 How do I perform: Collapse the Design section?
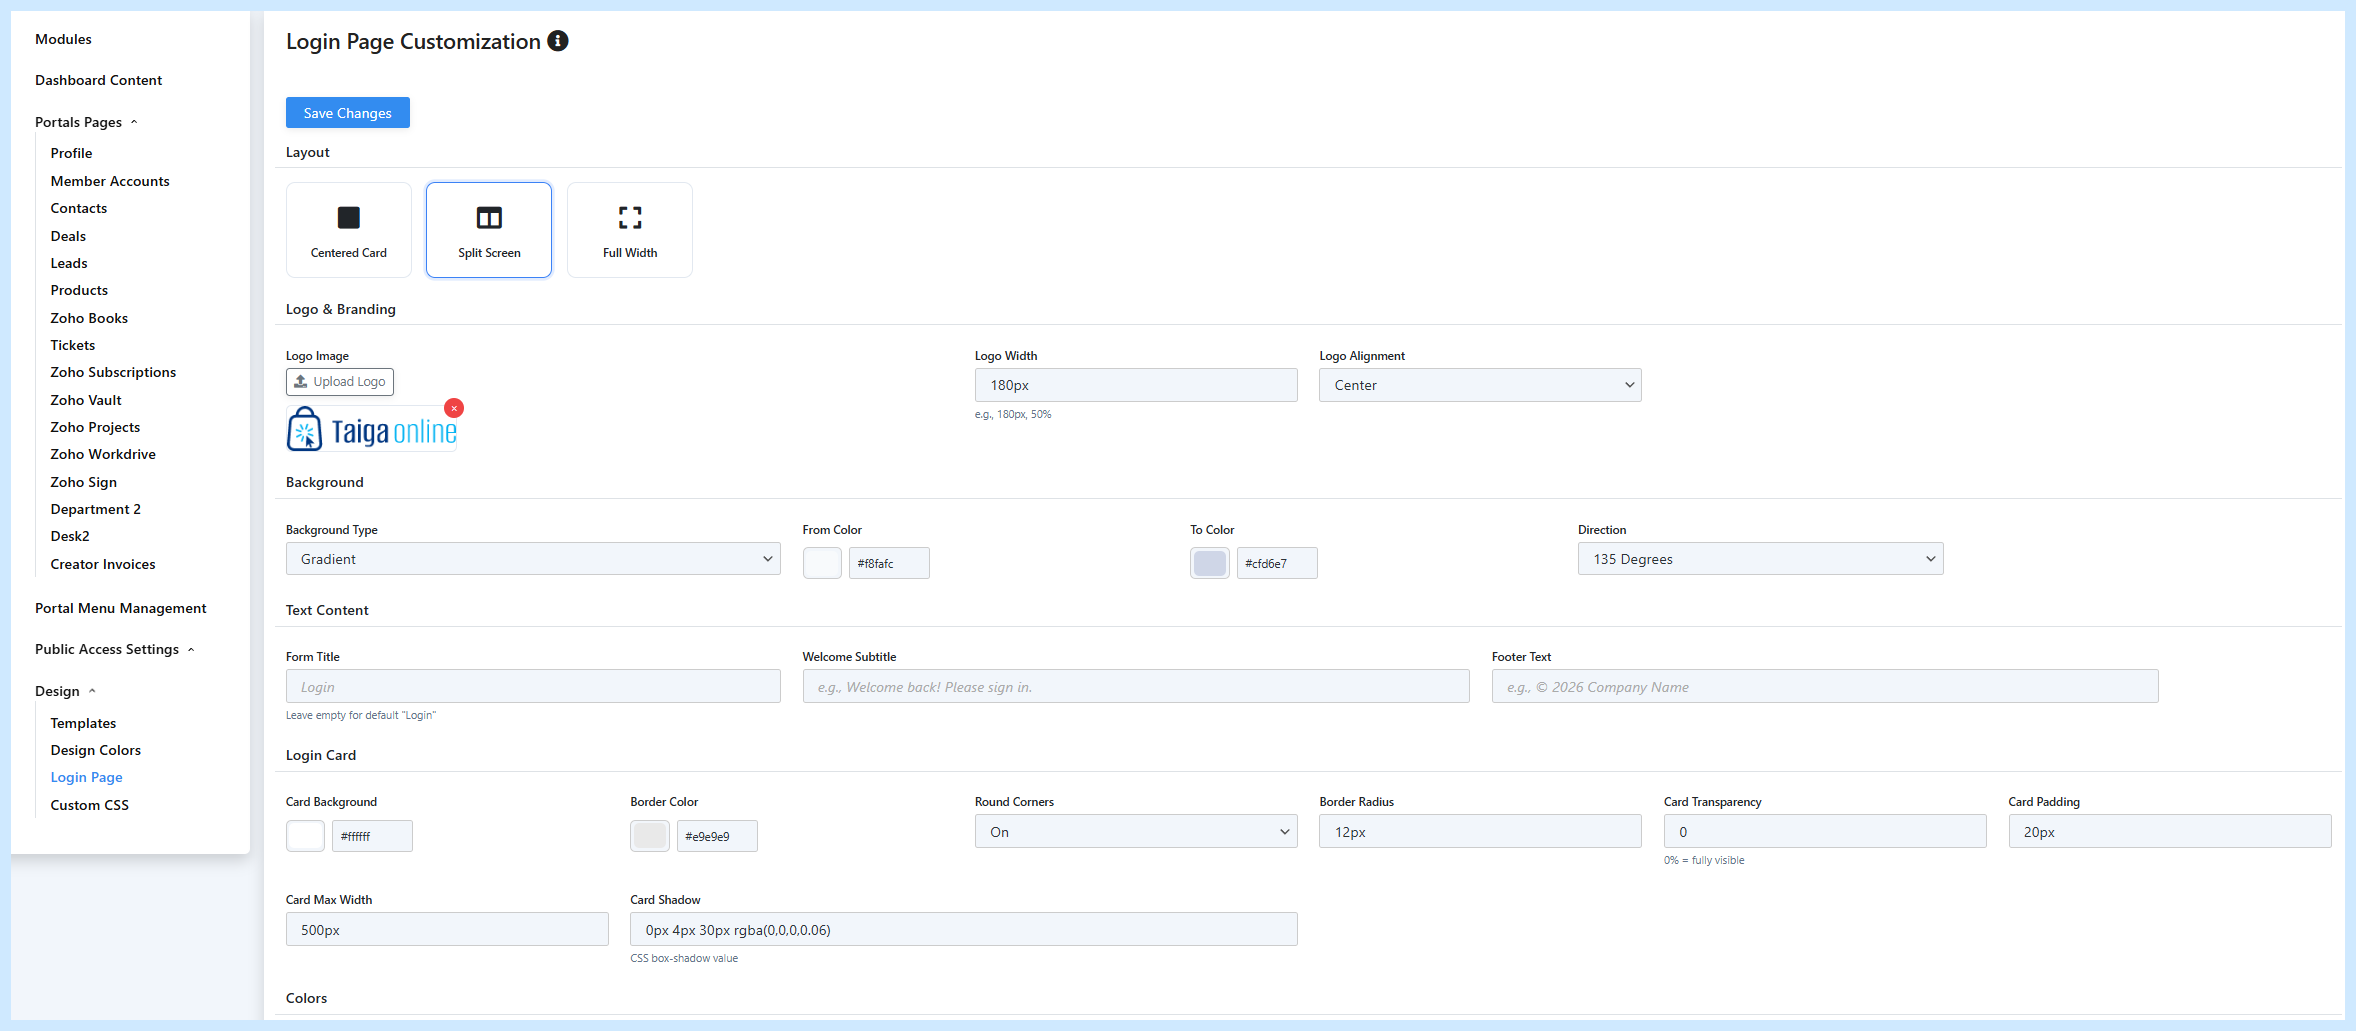click(x=93, y=690)
